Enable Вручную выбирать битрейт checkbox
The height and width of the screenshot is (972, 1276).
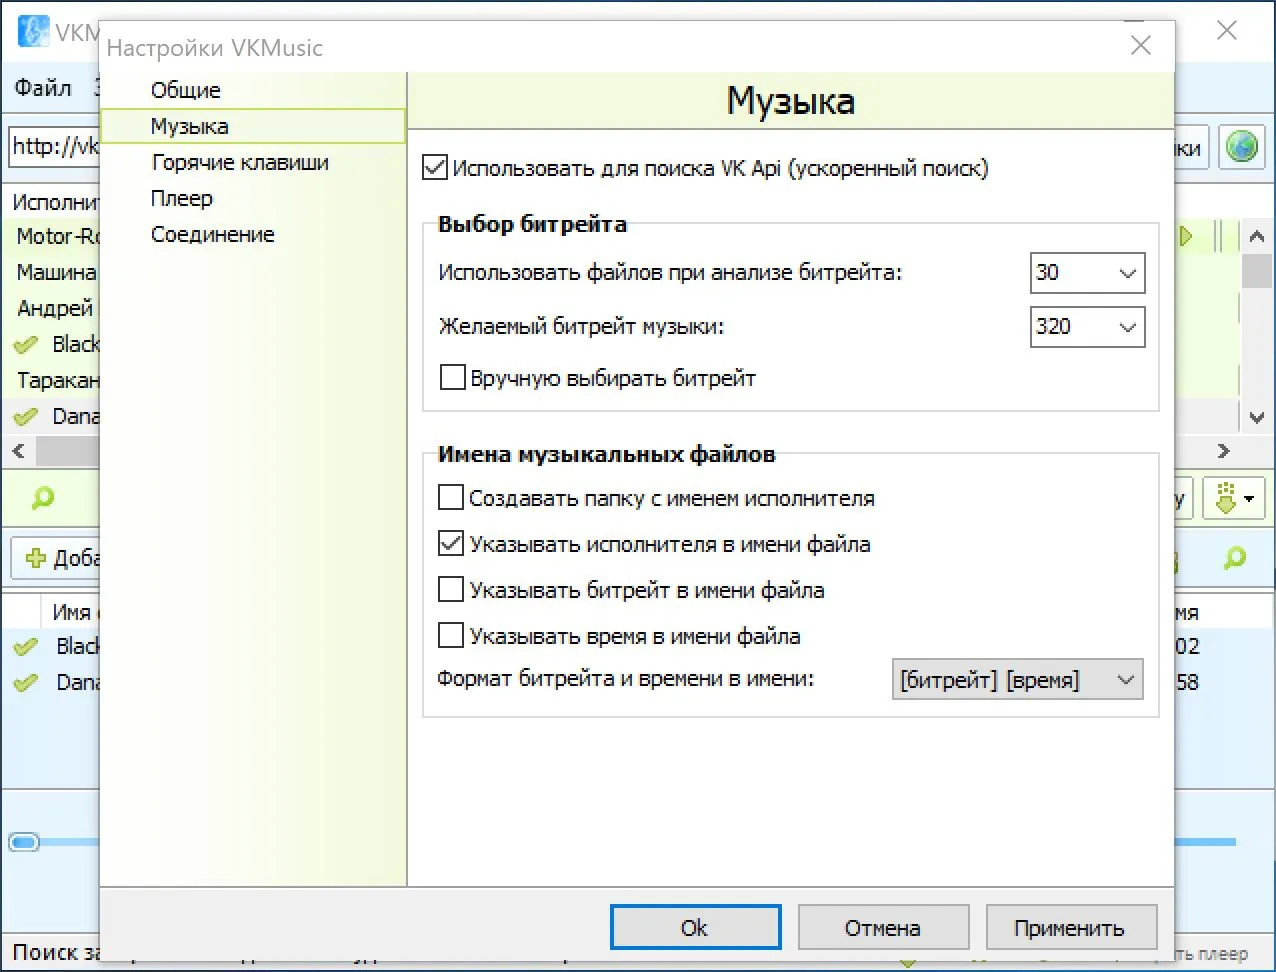click(452, 378)
